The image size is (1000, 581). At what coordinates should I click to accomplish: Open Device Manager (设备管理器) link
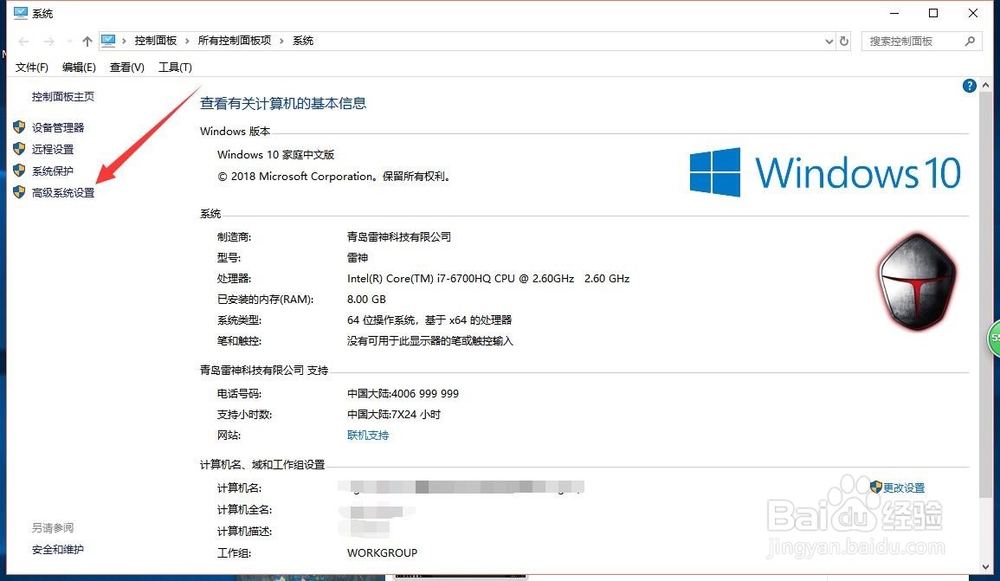[x=58, y=128]
